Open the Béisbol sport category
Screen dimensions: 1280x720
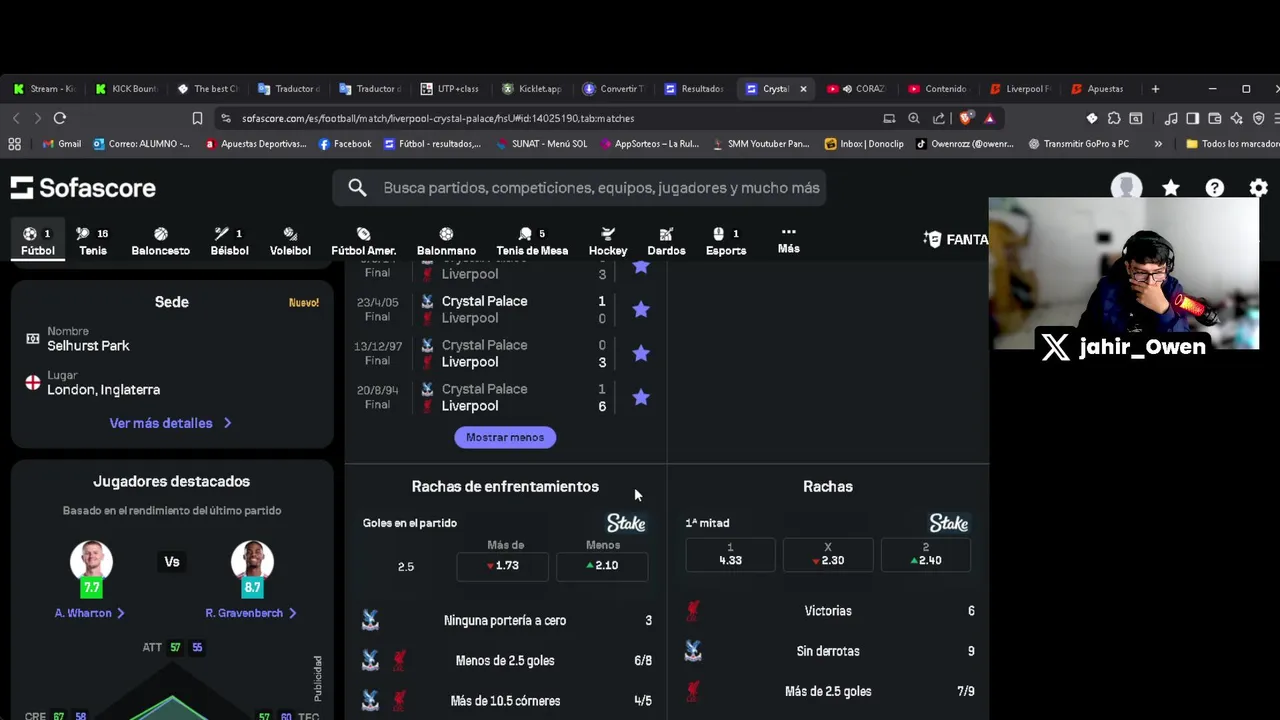point(229,241)
